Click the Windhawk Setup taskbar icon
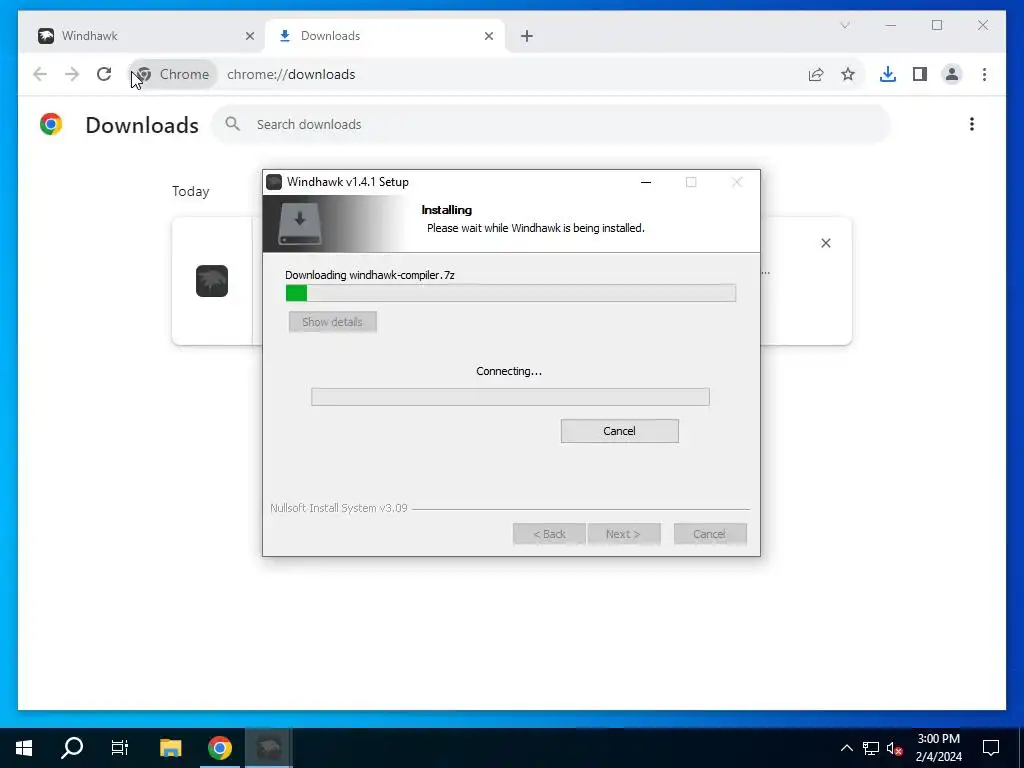The height and width of the screenshot is (768, 1024). click(268, 748)
